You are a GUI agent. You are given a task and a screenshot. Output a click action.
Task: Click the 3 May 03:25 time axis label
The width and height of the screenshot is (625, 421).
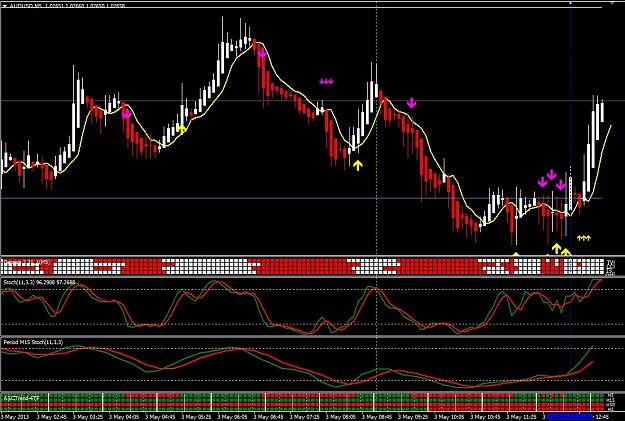(88, 417)
